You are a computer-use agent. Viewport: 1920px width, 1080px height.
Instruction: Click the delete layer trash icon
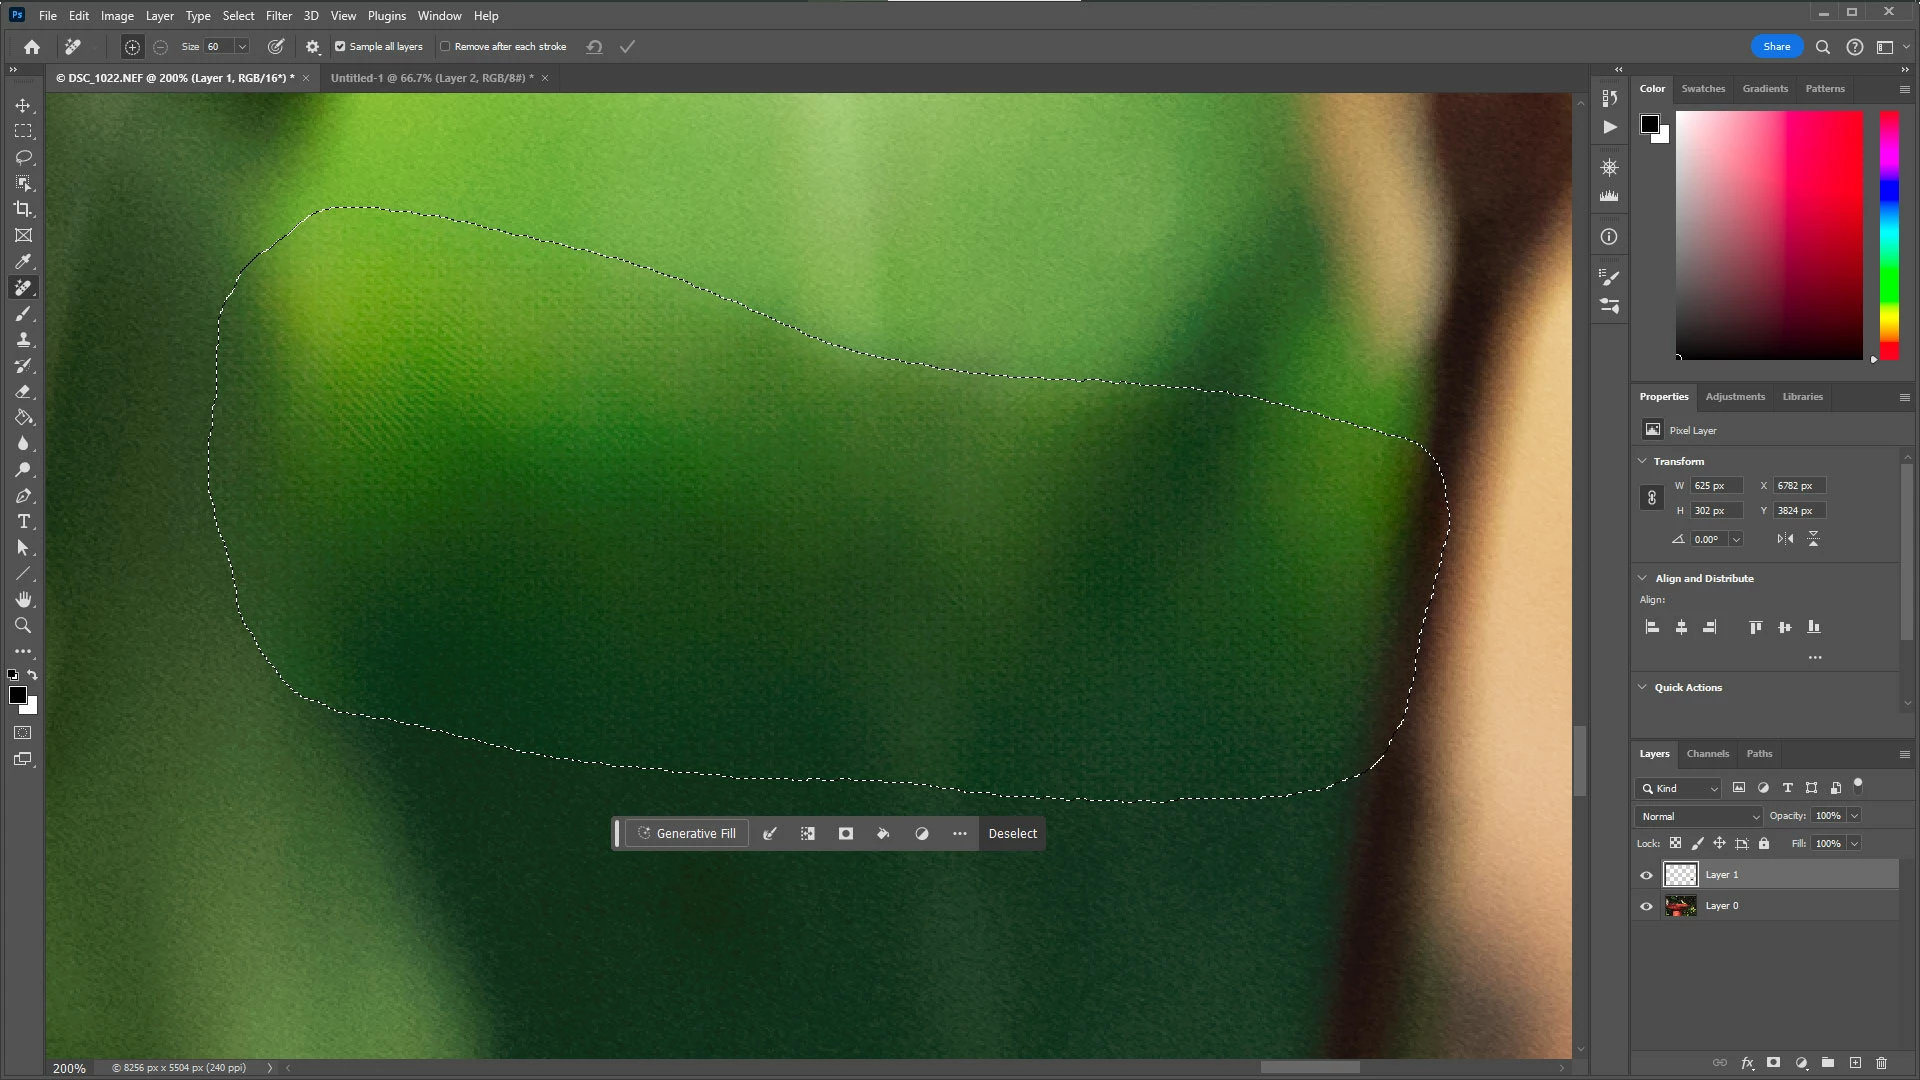click(x=1881, y=1063)
